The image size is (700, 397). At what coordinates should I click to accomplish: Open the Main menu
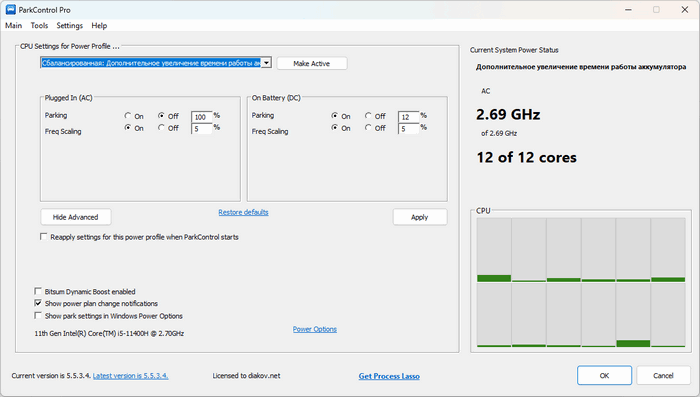(13, 25)
